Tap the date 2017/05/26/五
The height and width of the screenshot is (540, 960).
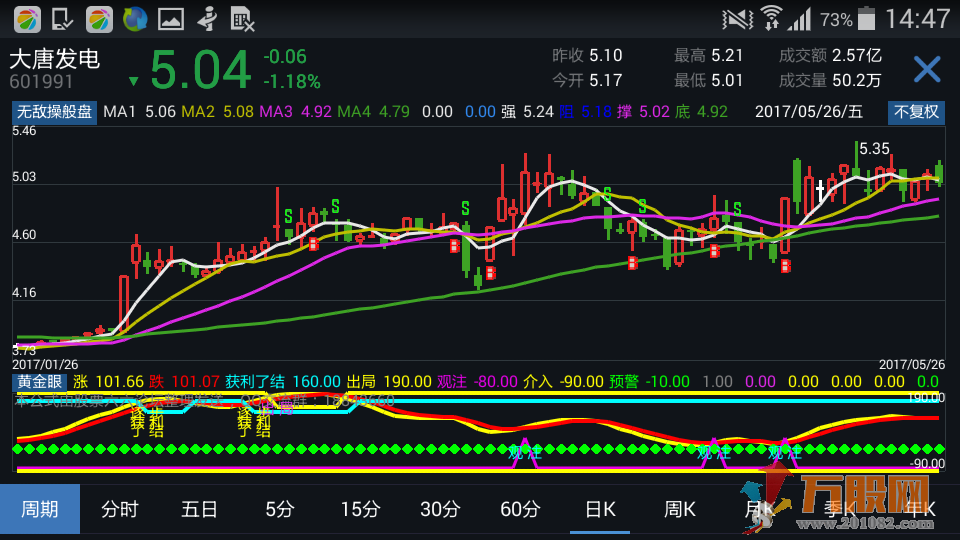[x=809, y=112]
